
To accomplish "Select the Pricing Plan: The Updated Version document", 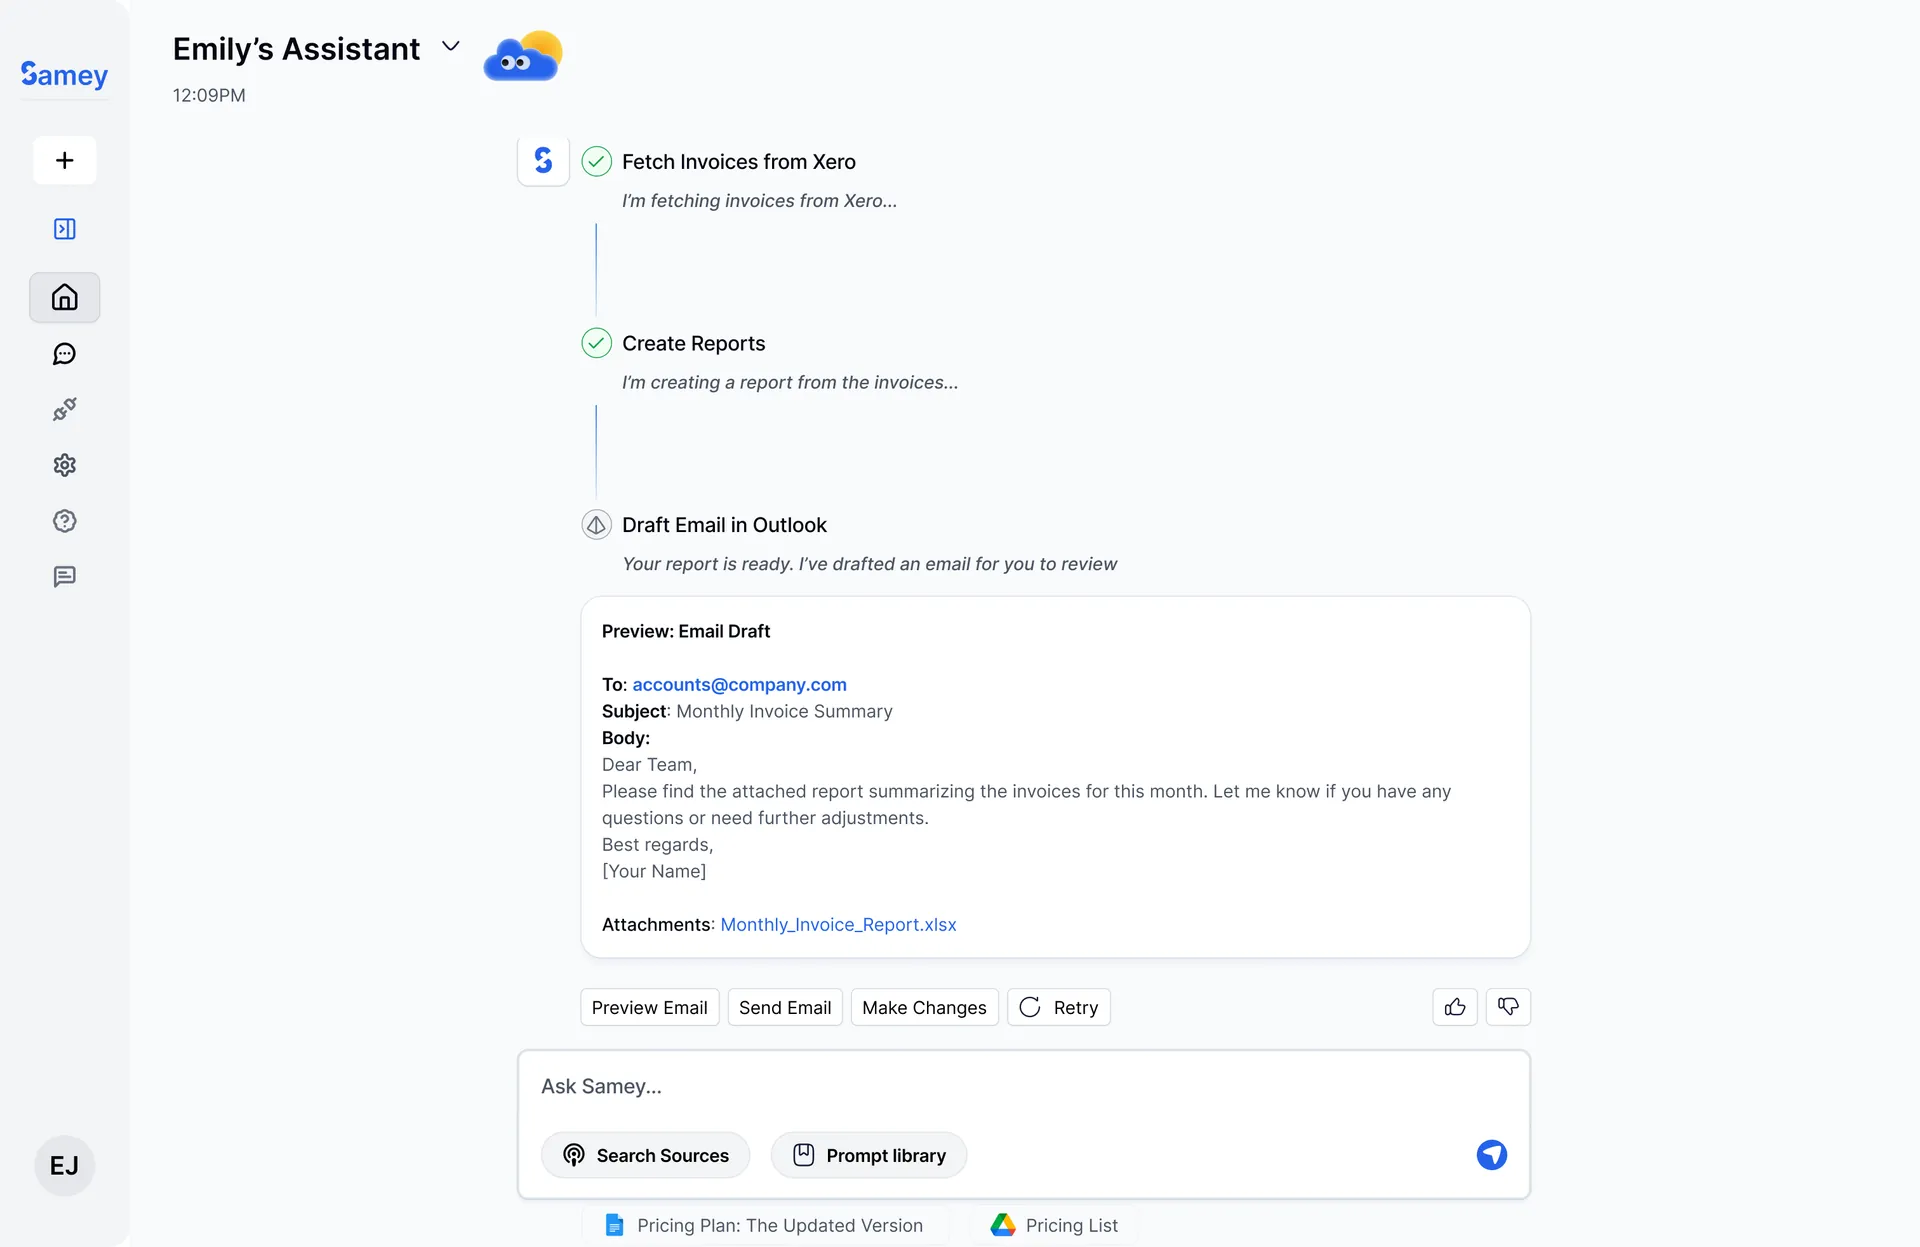I will pos(765,1225).
